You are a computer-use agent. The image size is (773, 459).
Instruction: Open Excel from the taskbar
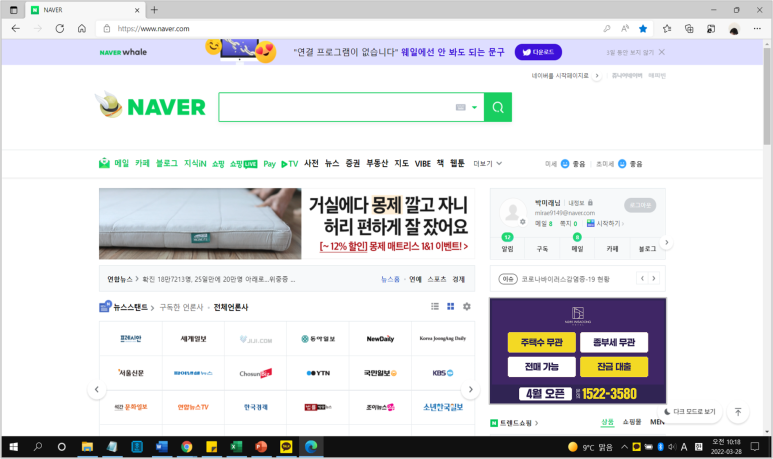coord(236,447)
